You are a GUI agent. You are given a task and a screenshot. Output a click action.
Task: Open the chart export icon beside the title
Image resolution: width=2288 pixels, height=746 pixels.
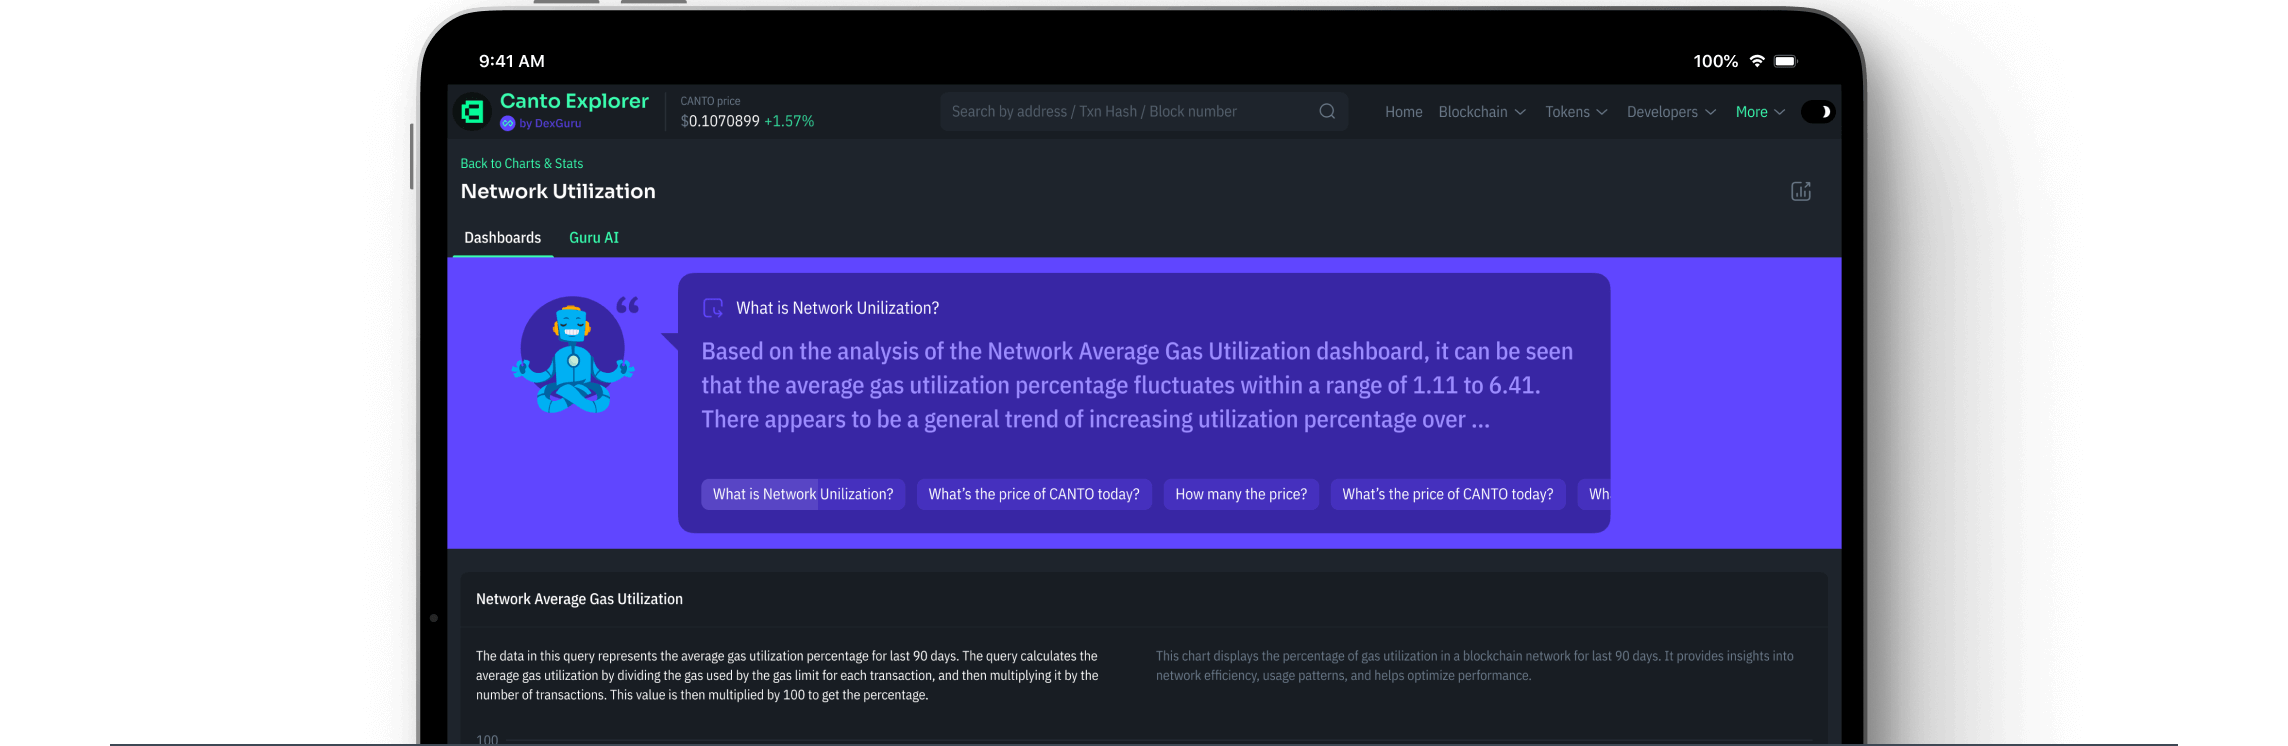[x=1800, y=191]
